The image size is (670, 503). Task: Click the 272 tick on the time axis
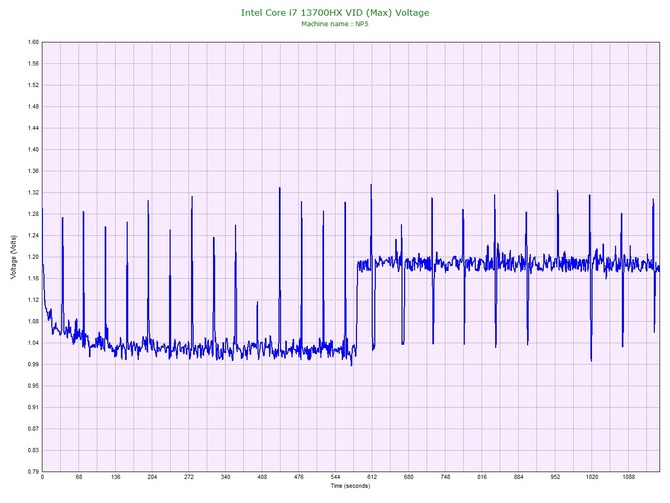click(x=189, y=477)
